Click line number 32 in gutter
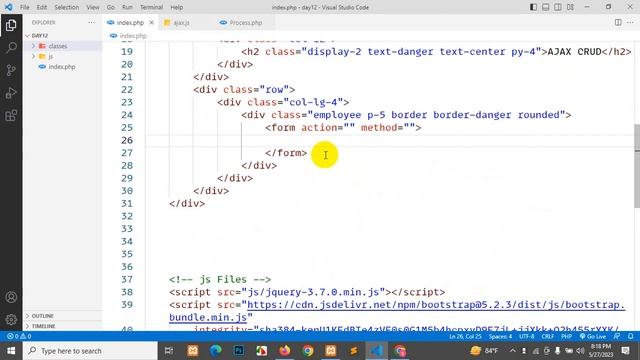 (x=127, y=216)
